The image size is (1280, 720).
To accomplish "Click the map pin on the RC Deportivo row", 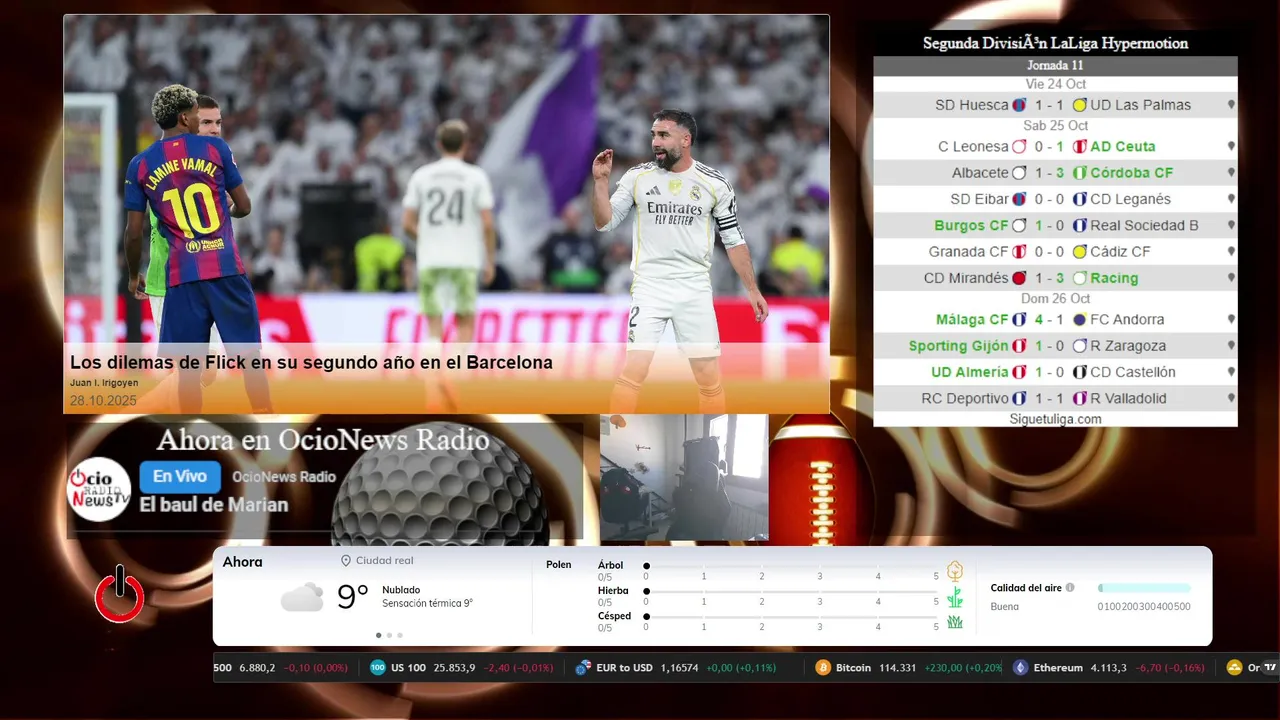I will pyautogui.click(x=1231, y=398).
